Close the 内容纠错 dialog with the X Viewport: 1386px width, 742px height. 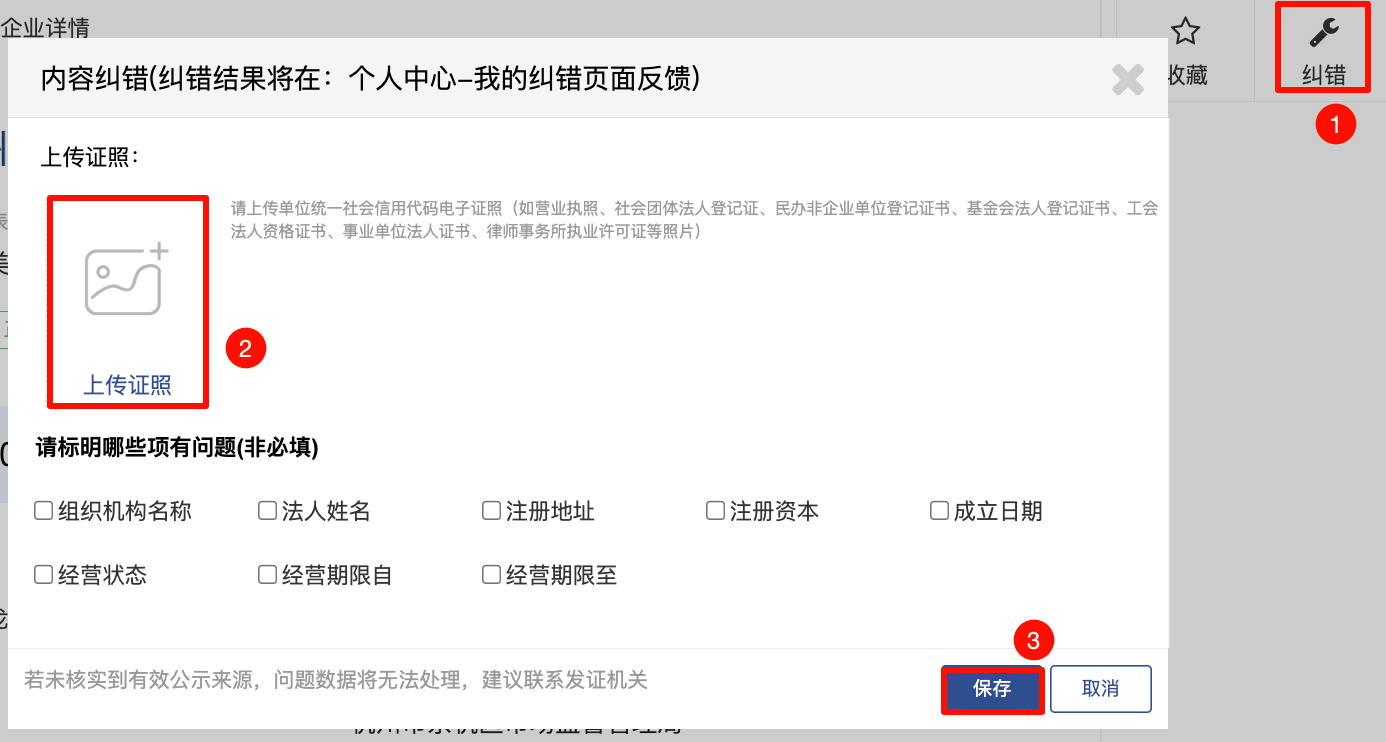1128,80
